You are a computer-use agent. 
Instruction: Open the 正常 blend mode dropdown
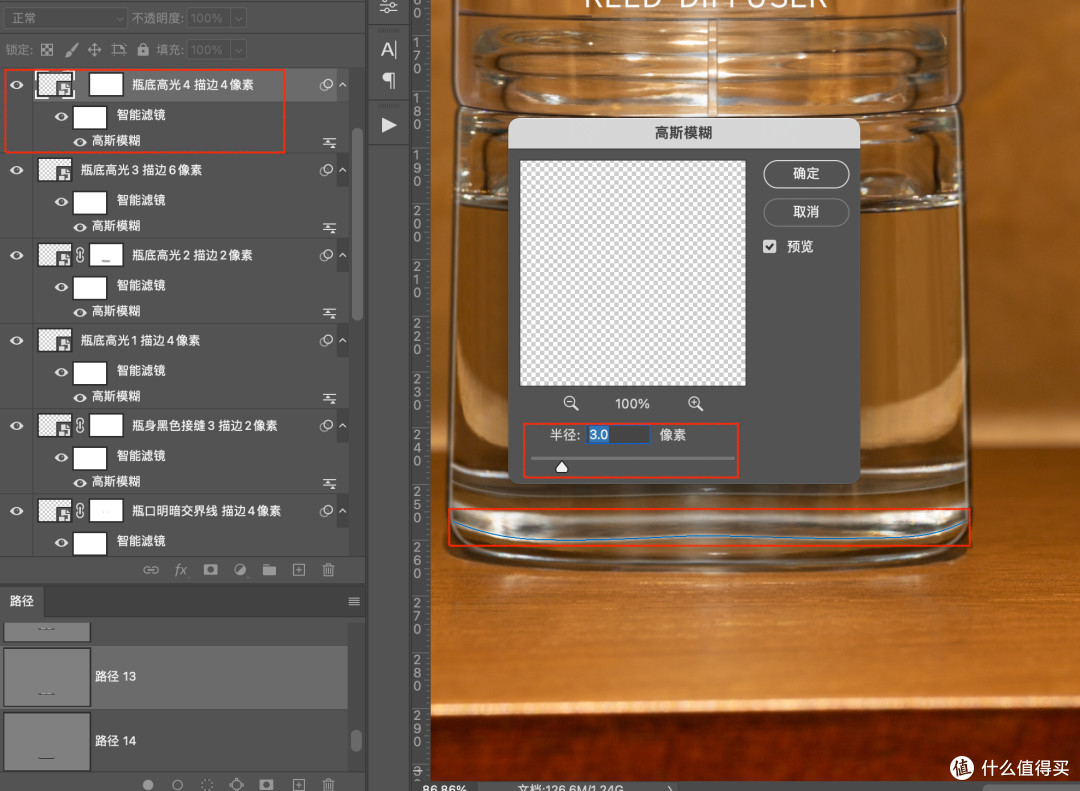click(x=66, y=18)
